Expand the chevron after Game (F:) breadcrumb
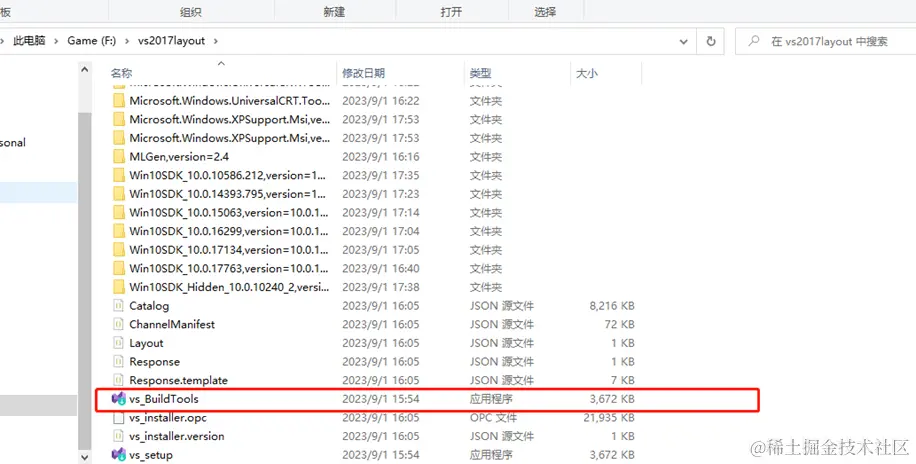The height and width of the screenshot is (464, 916). point(127,41)
